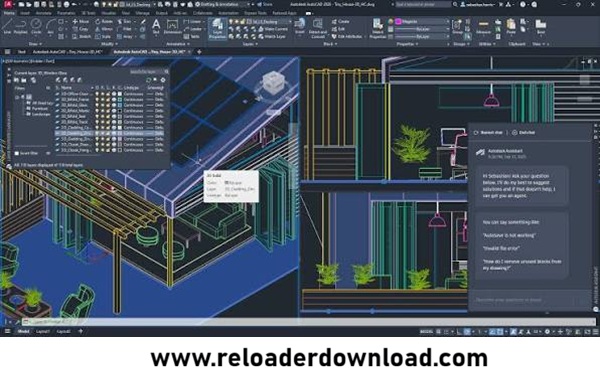Click Make Current in Layers panel
This screenshot has width=600, height=377.
point(272,29)
